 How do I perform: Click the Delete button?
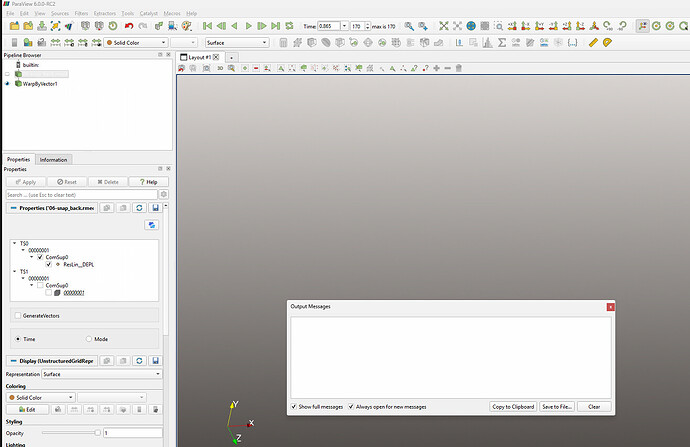point(108,182)
